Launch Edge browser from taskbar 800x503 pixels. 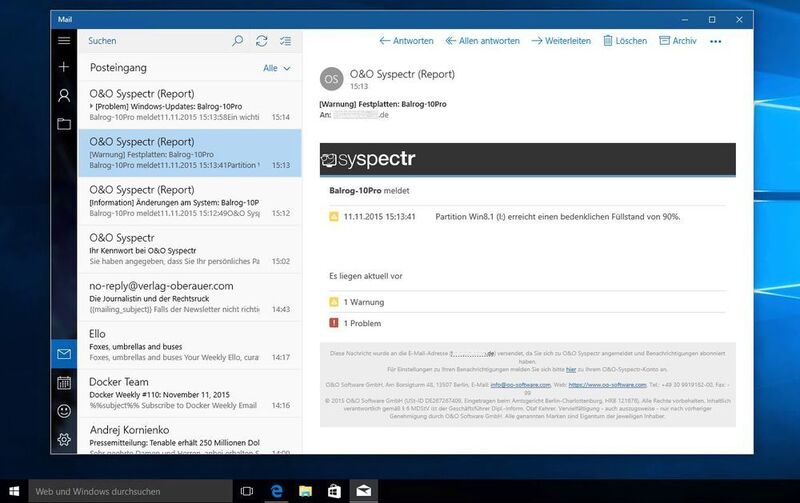coord(277,491)
